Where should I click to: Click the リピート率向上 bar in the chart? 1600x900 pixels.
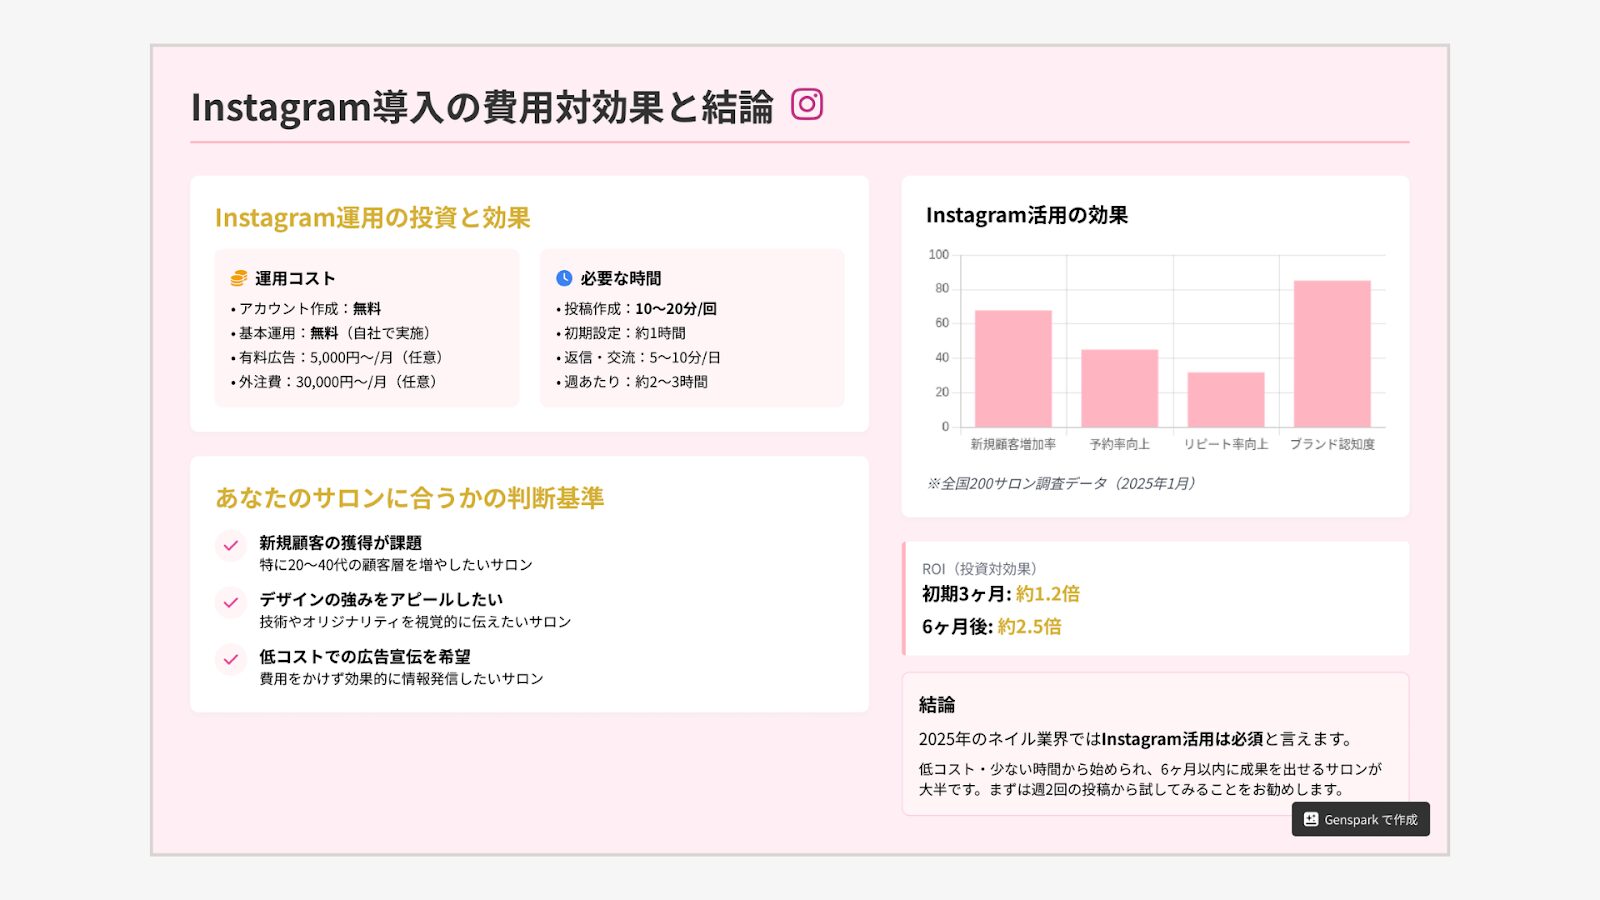tap(1226, 400)
